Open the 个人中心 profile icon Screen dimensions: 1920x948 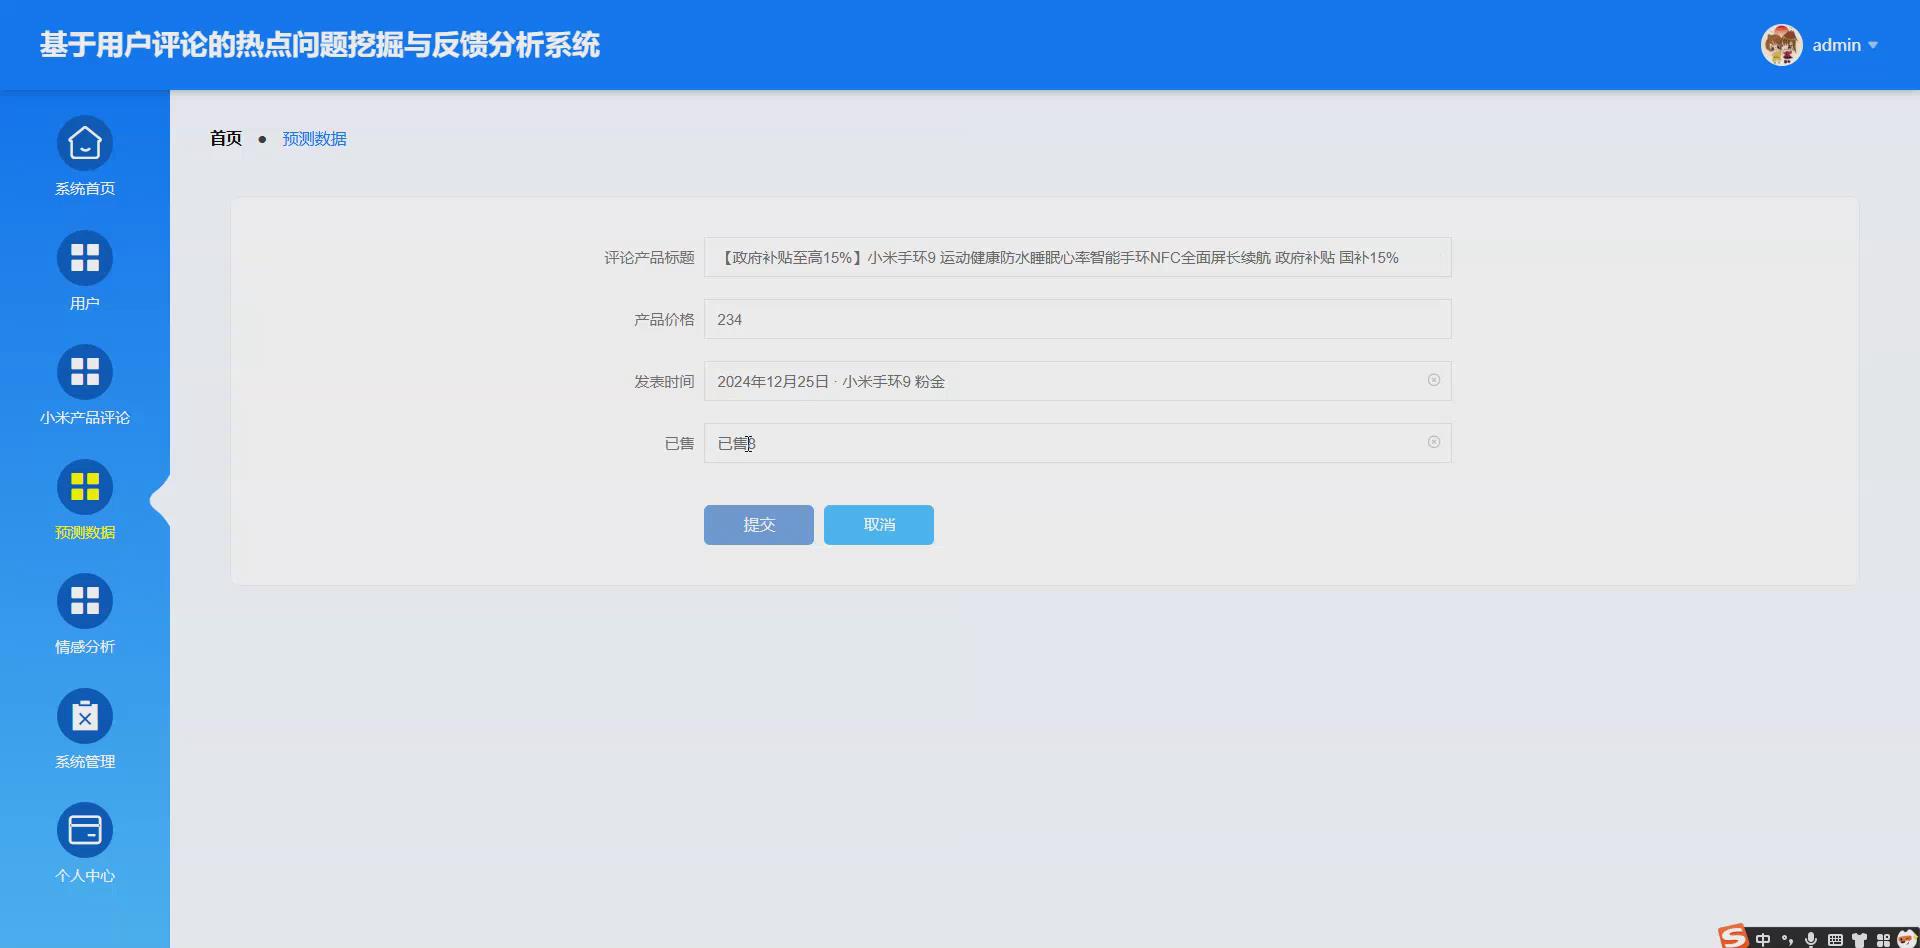click(x=85, y=830)
